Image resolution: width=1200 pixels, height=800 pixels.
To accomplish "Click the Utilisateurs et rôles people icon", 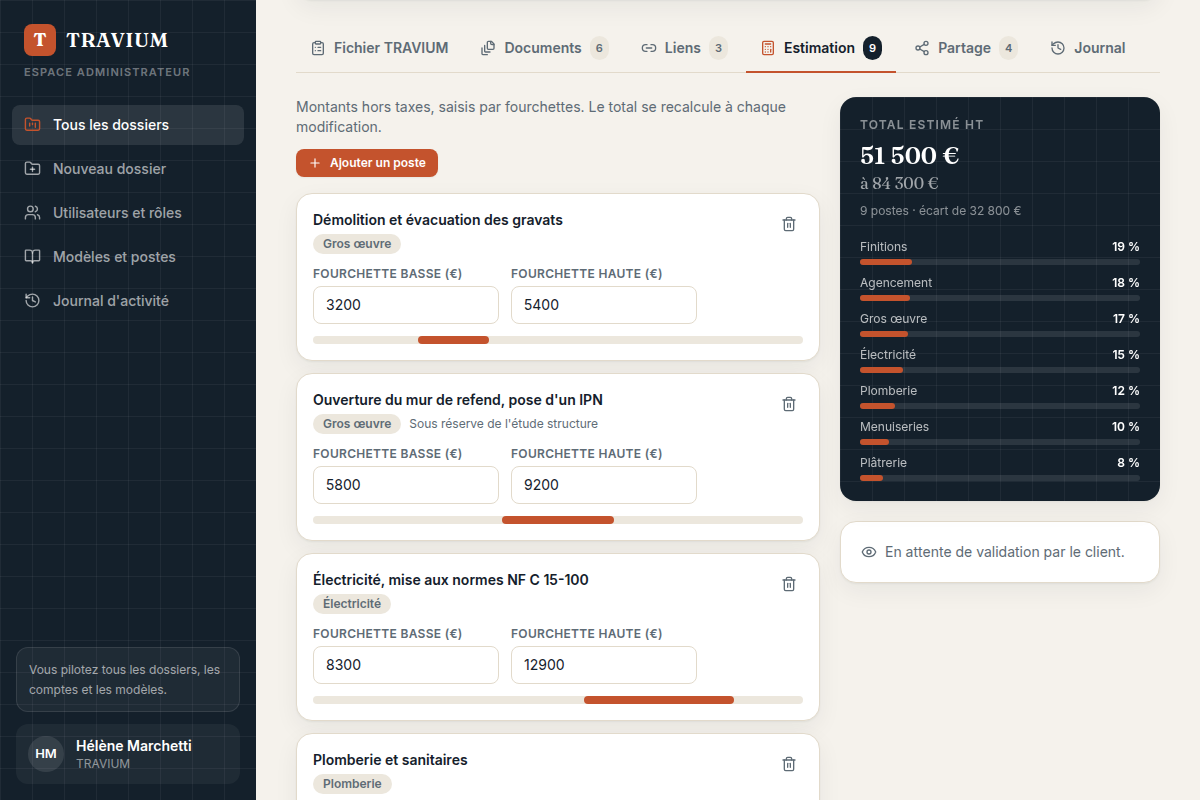I will point(33,213).
